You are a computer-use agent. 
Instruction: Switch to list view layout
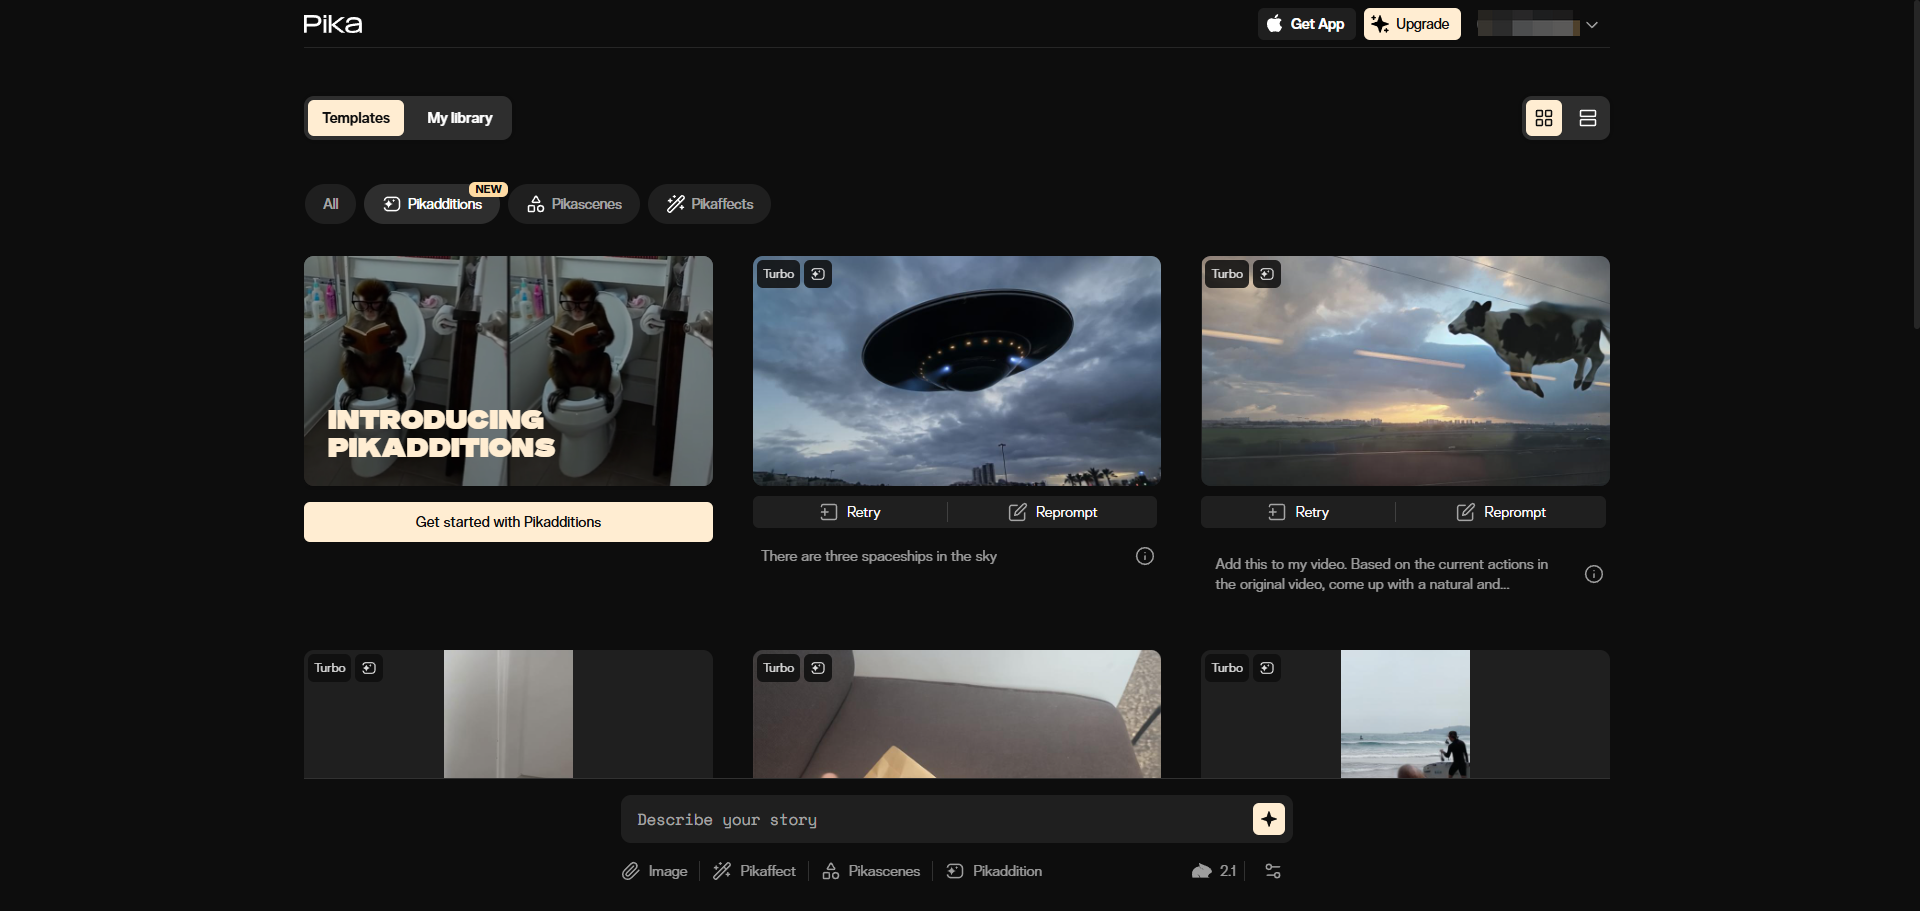click(1587, 118)
